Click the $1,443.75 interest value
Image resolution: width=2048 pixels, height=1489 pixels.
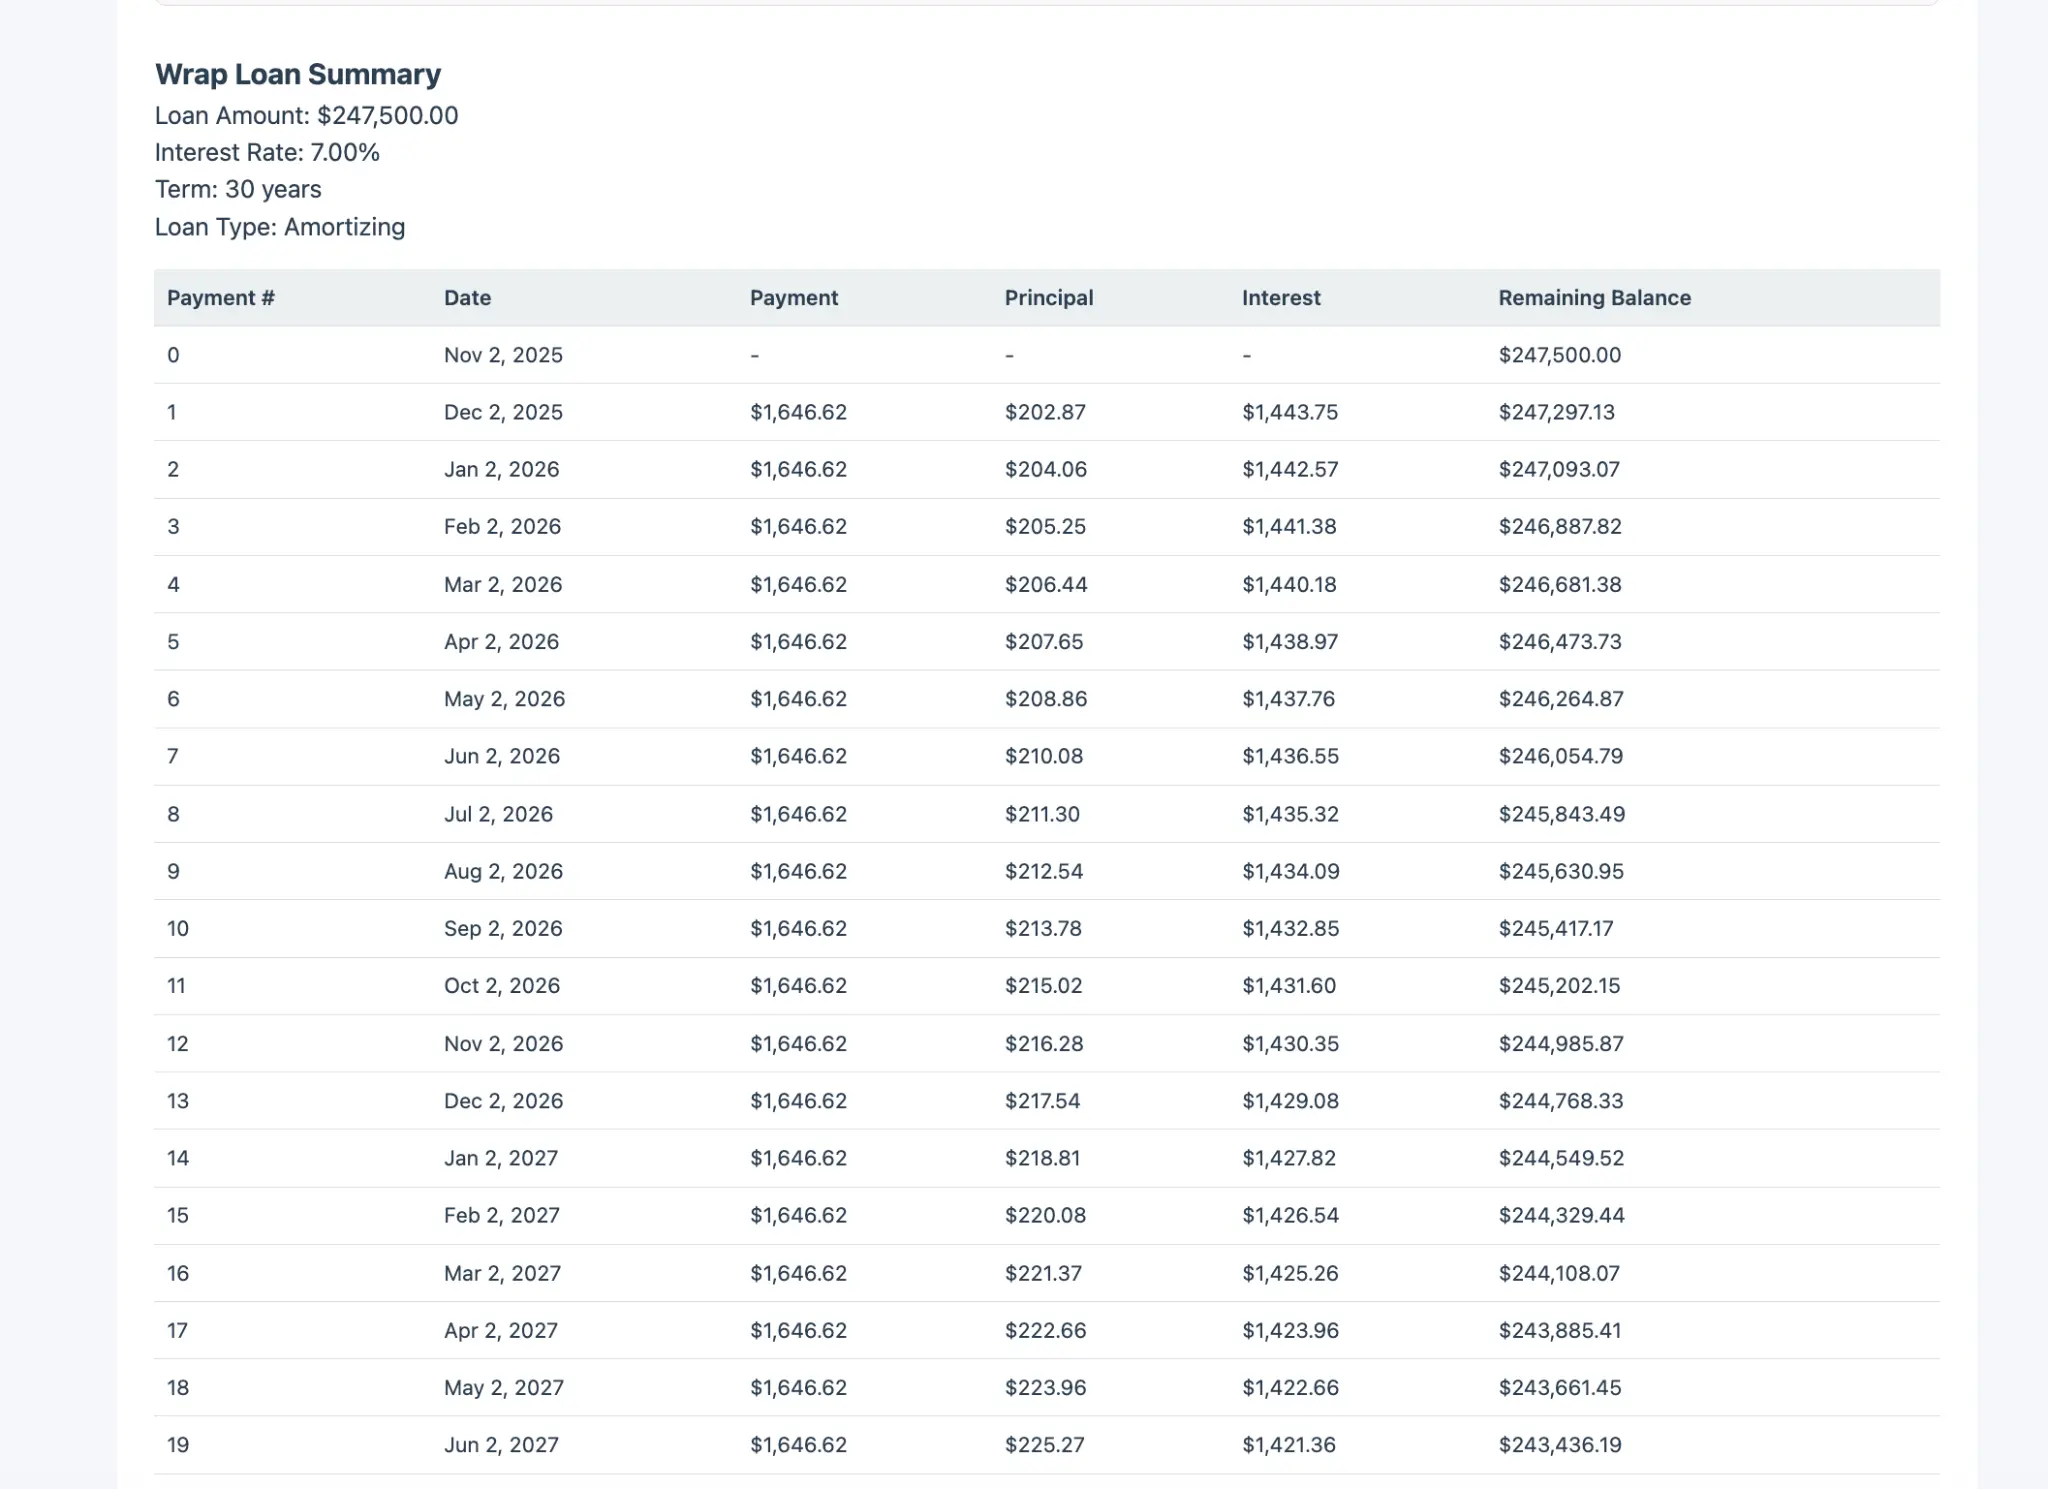[1289, 411]
